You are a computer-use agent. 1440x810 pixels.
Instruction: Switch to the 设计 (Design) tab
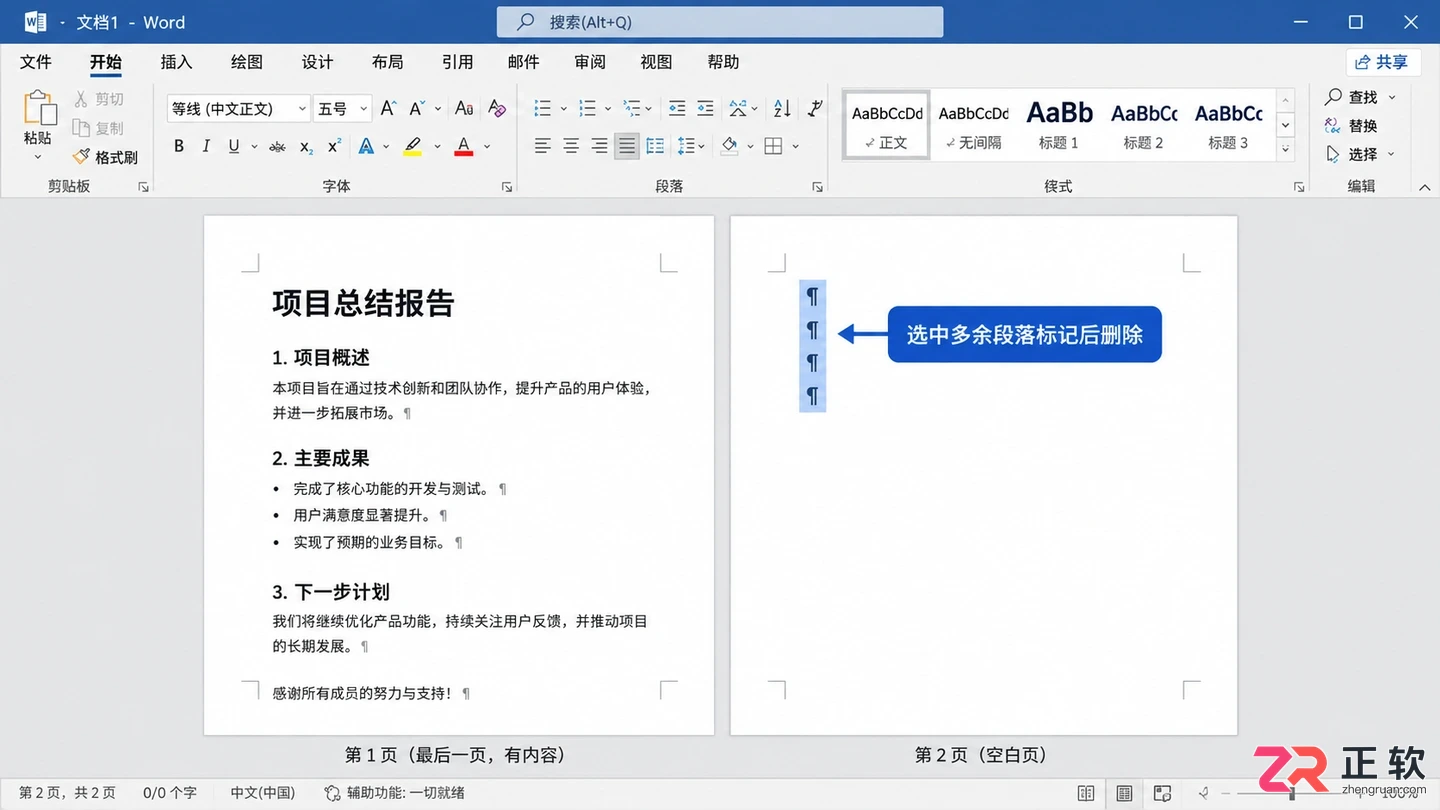317,62
